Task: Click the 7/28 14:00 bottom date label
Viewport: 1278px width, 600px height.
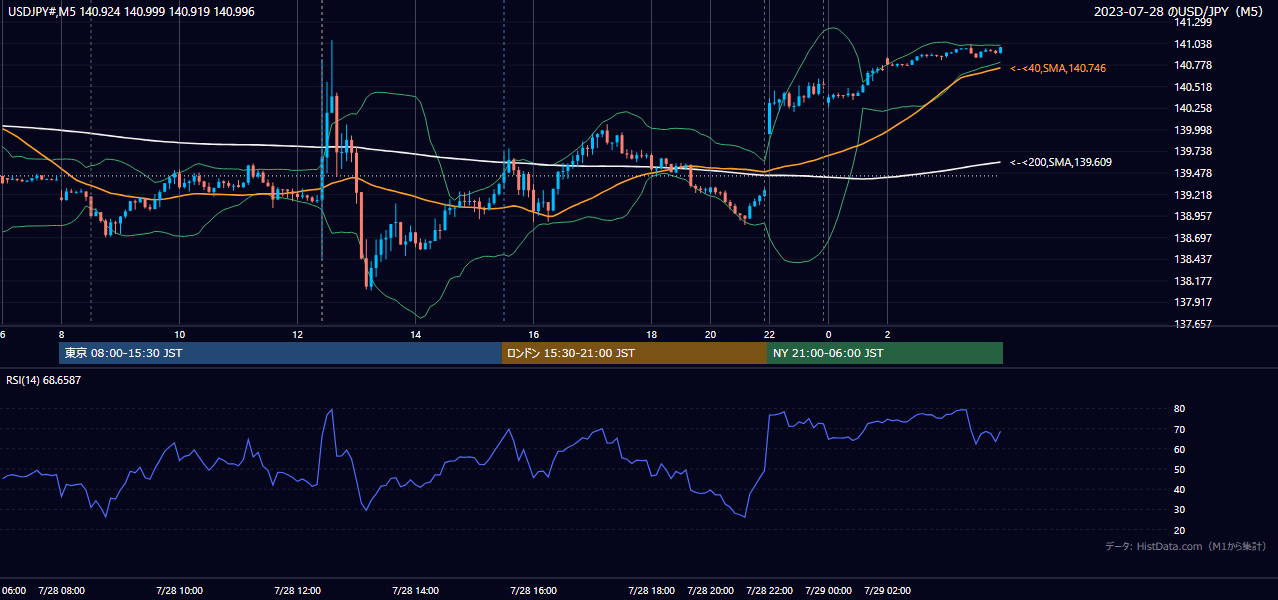Action: click(x=415, y=590)
